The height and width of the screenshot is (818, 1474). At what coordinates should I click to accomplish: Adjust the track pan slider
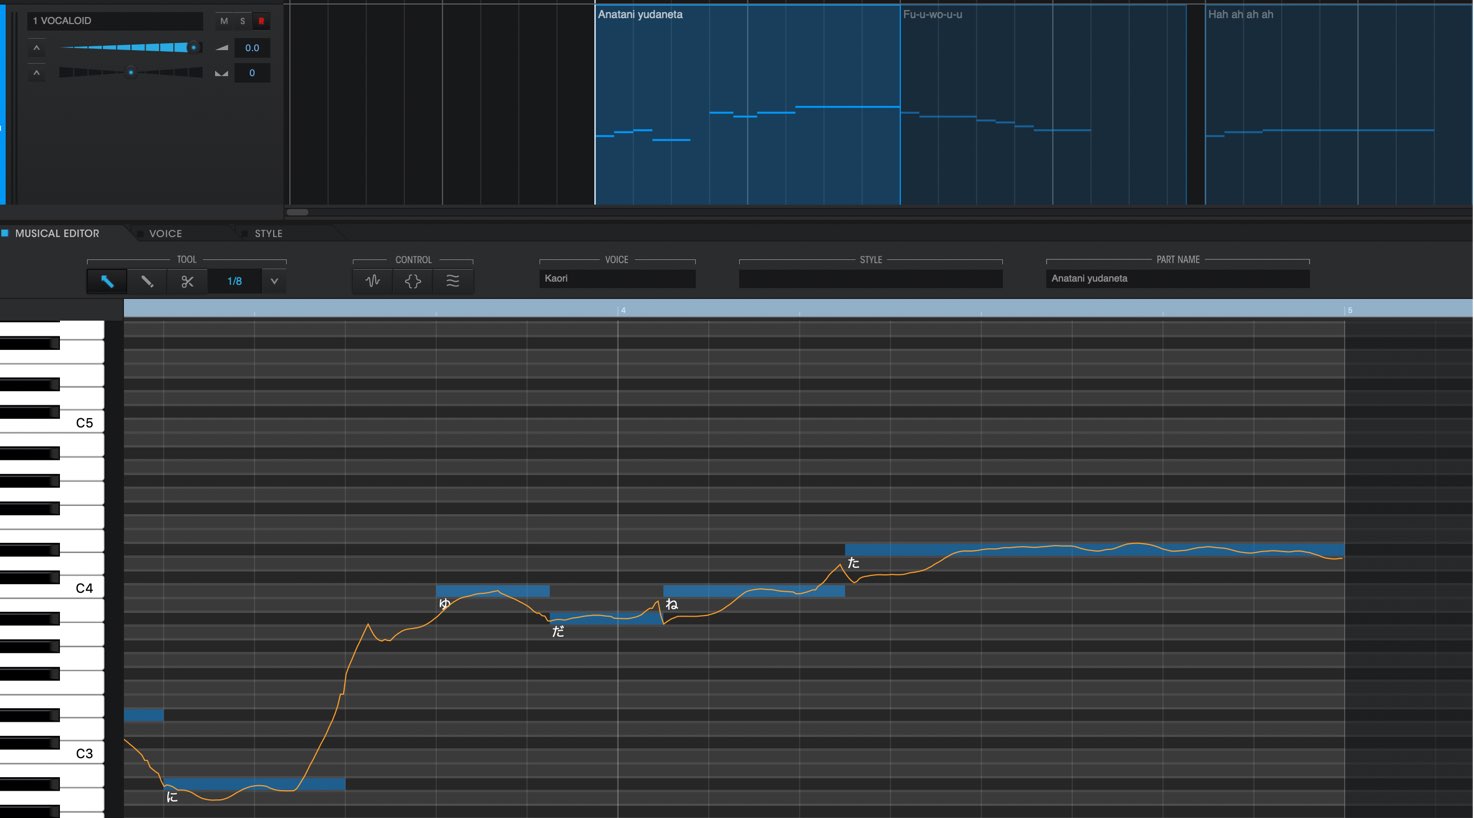click(130, 73)
